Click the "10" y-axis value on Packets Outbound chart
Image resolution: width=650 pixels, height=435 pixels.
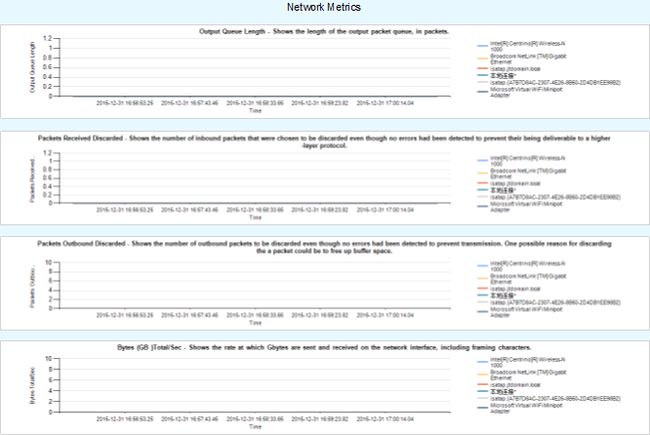48,262
